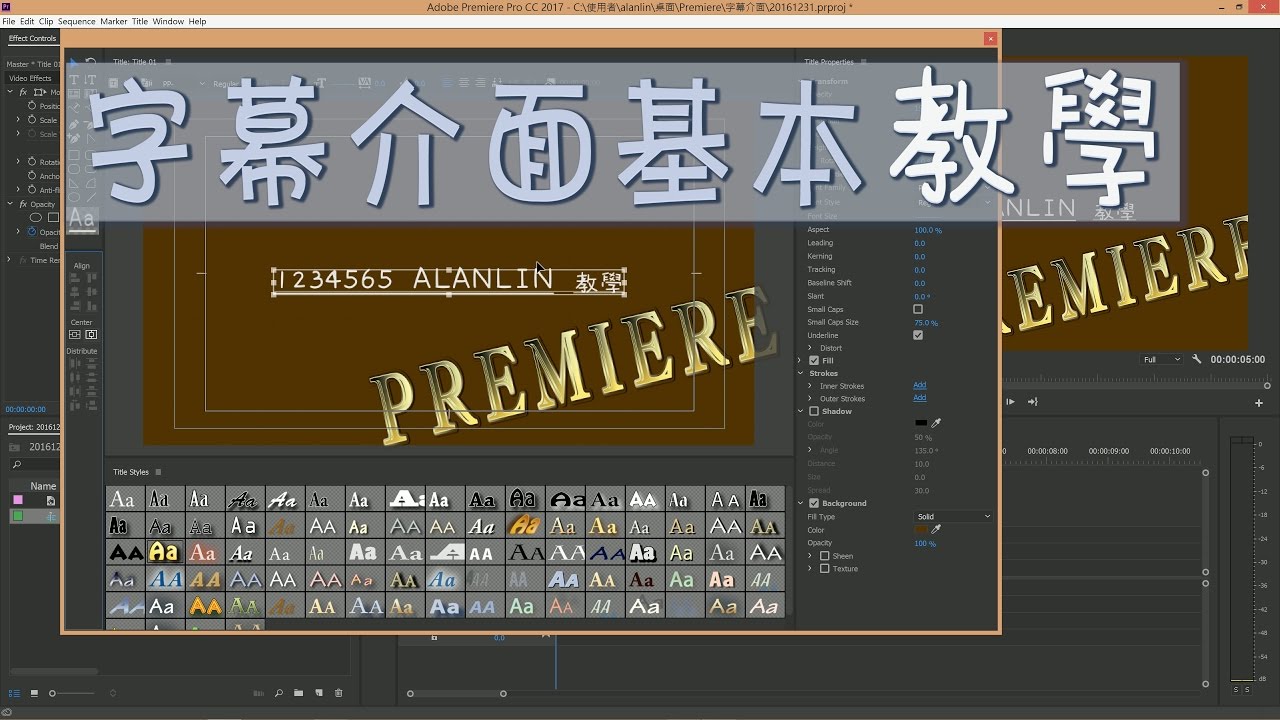Uncheck the Underline checkbox
1280x720 pixels.
point(918,336)
